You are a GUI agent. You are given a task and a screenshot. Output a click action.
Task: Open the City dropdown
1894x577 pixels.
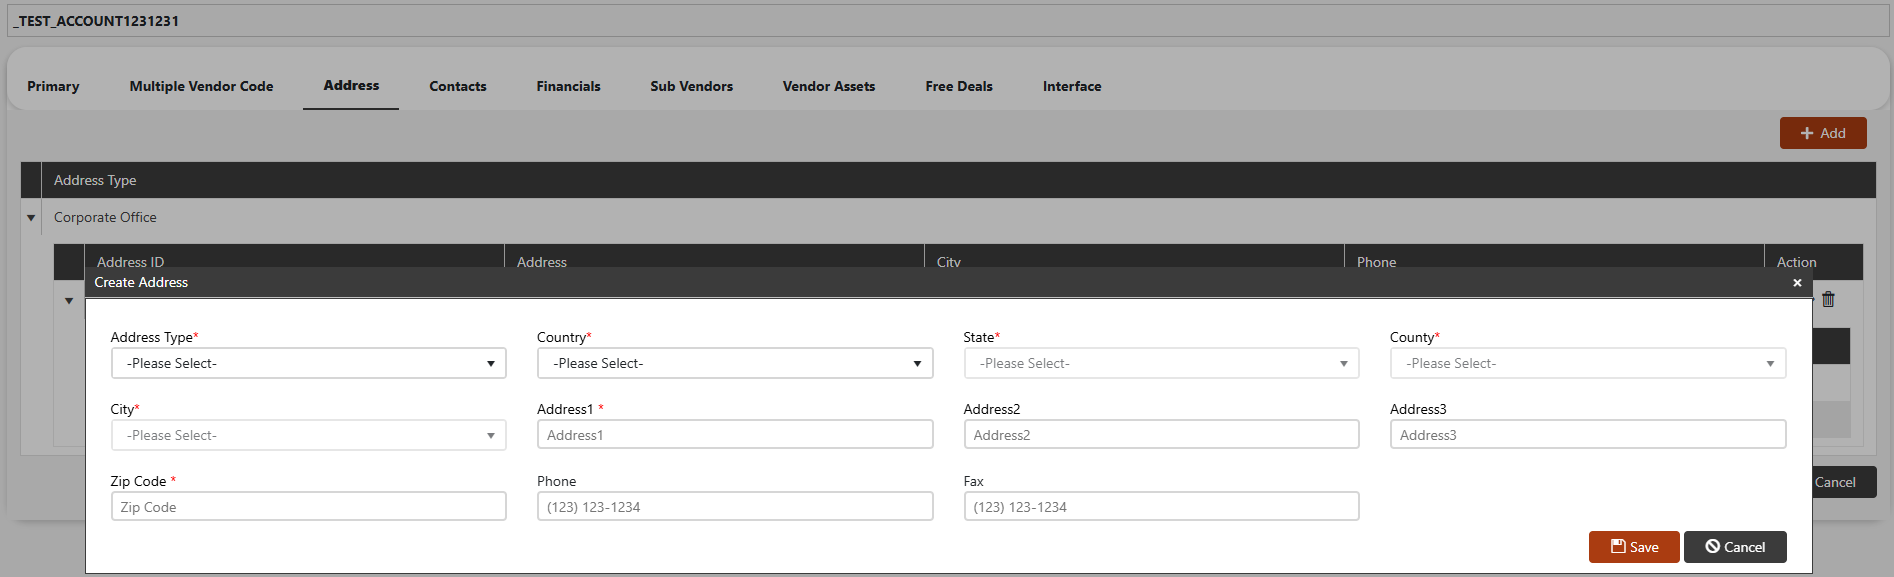point(308,435)
